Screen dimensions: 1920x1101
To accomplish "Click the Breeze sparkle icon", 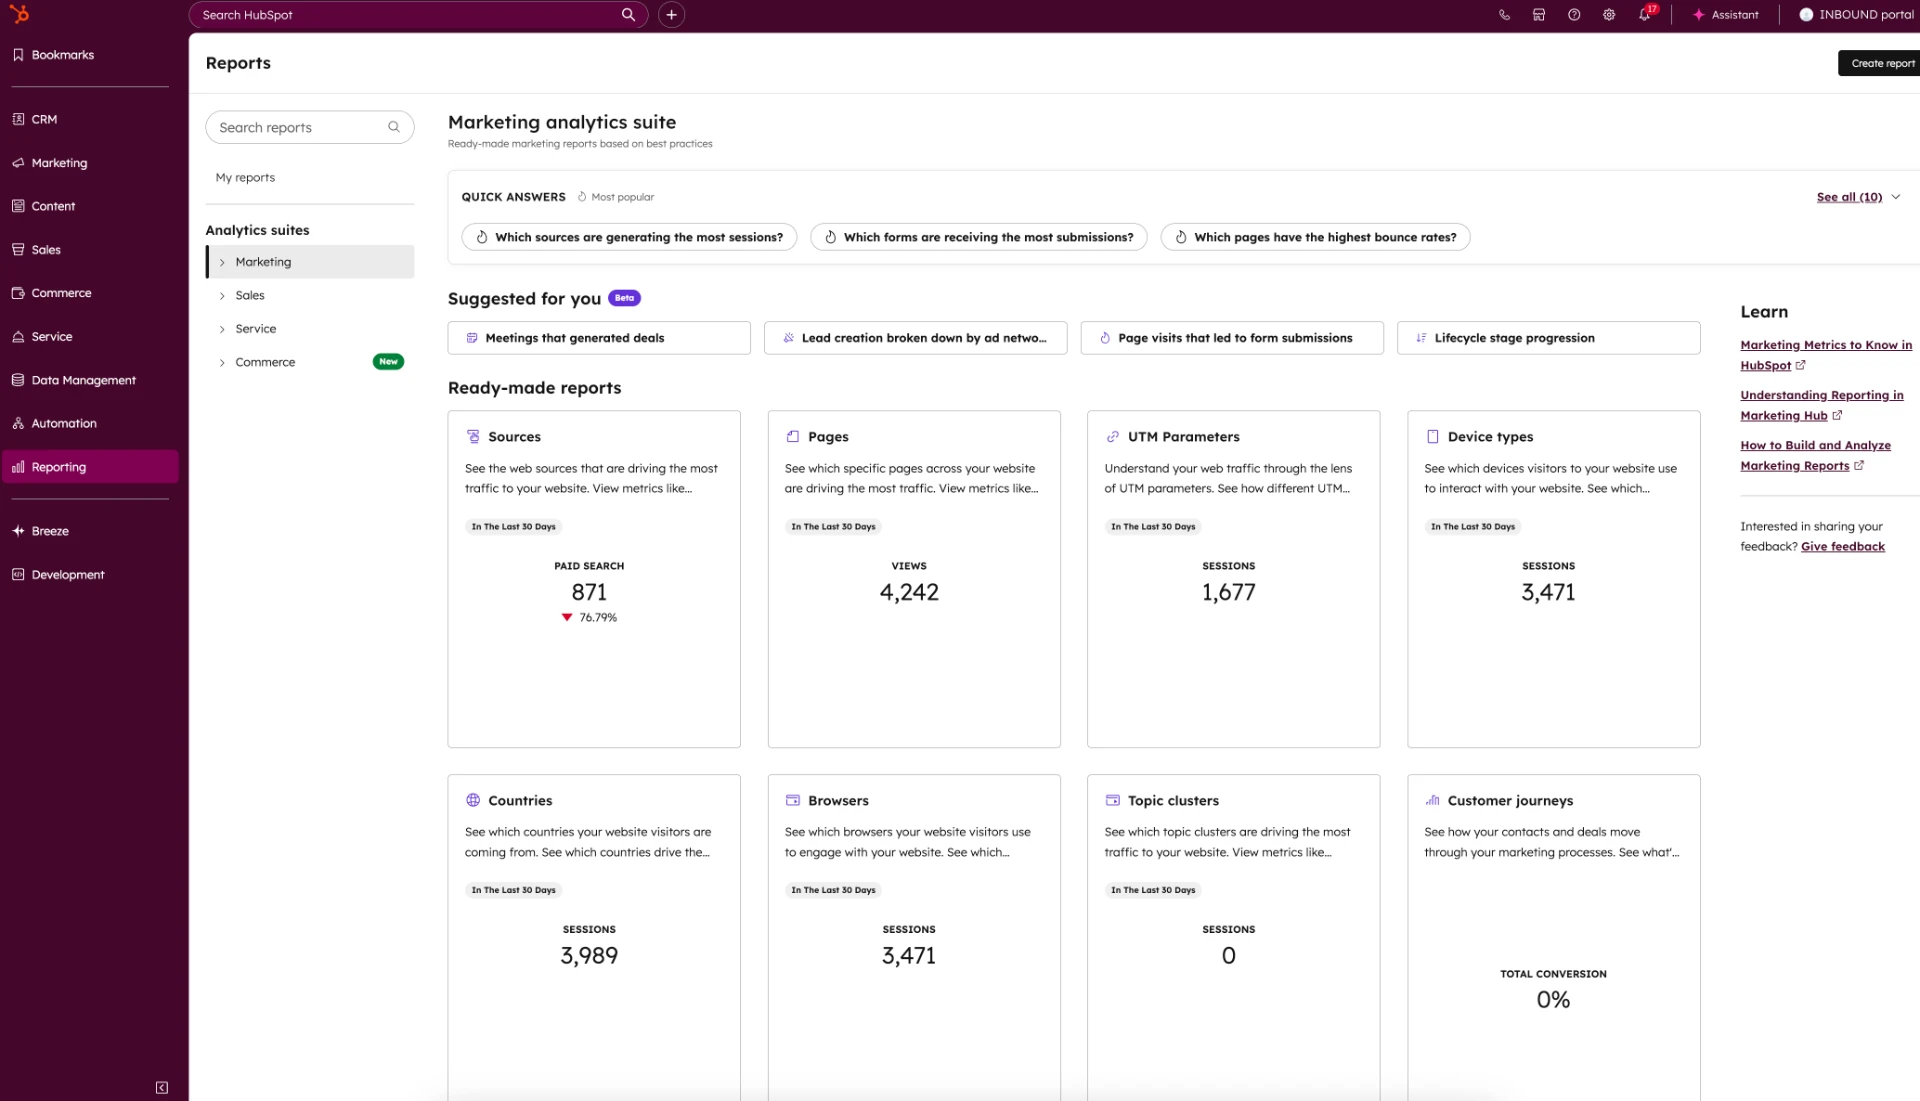I will 18,531.
